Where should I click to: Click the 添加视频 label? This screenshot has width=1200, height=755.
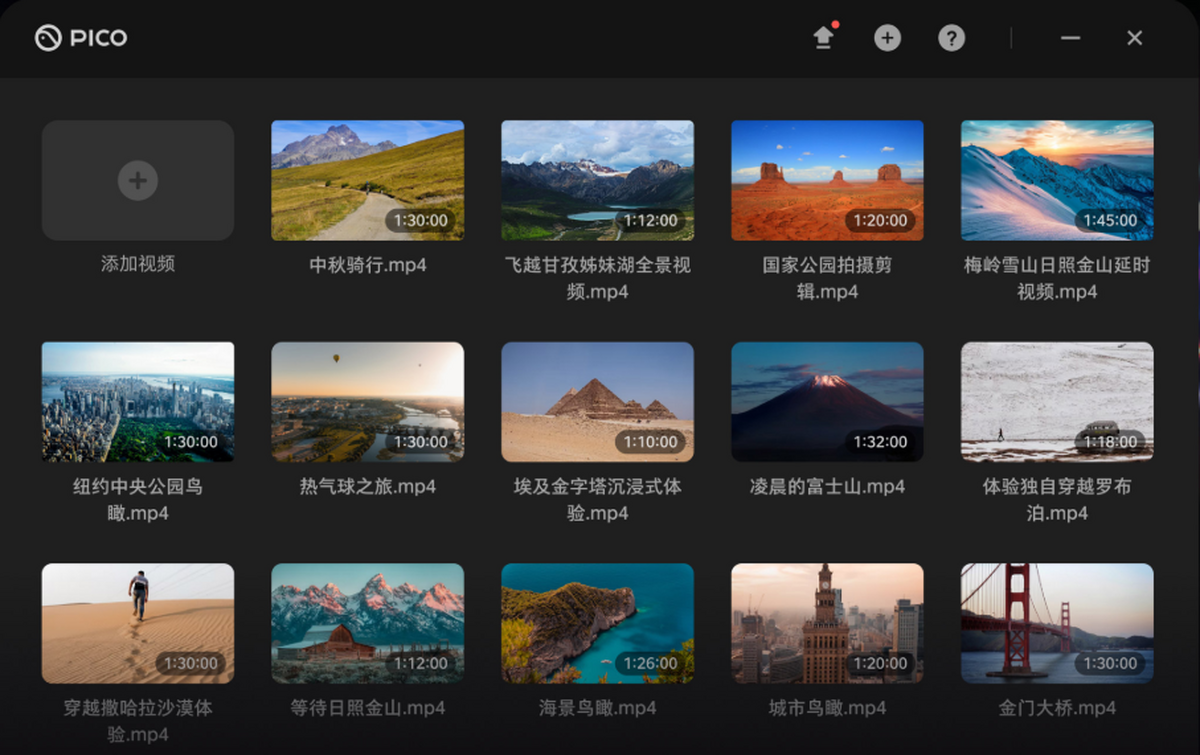pos(138,264)
